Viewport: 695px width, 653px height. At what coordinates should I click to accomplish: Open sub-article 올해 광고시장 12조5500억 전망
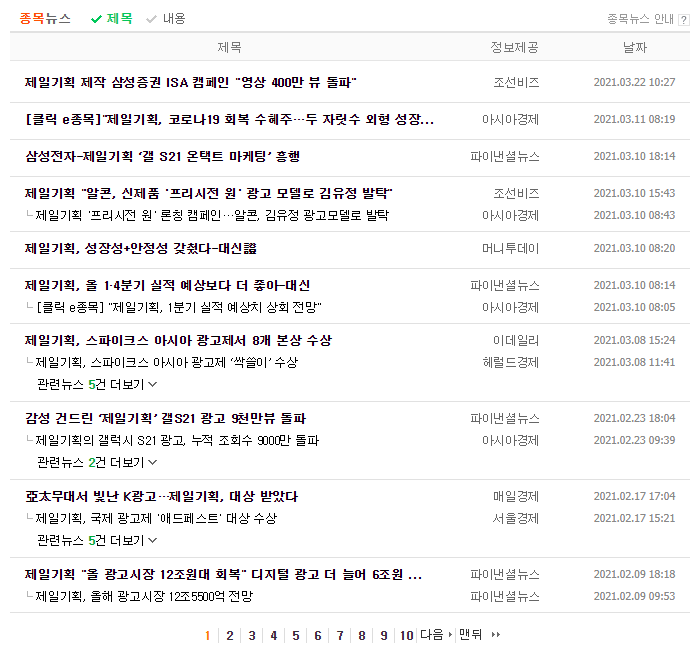click(144, 596)
